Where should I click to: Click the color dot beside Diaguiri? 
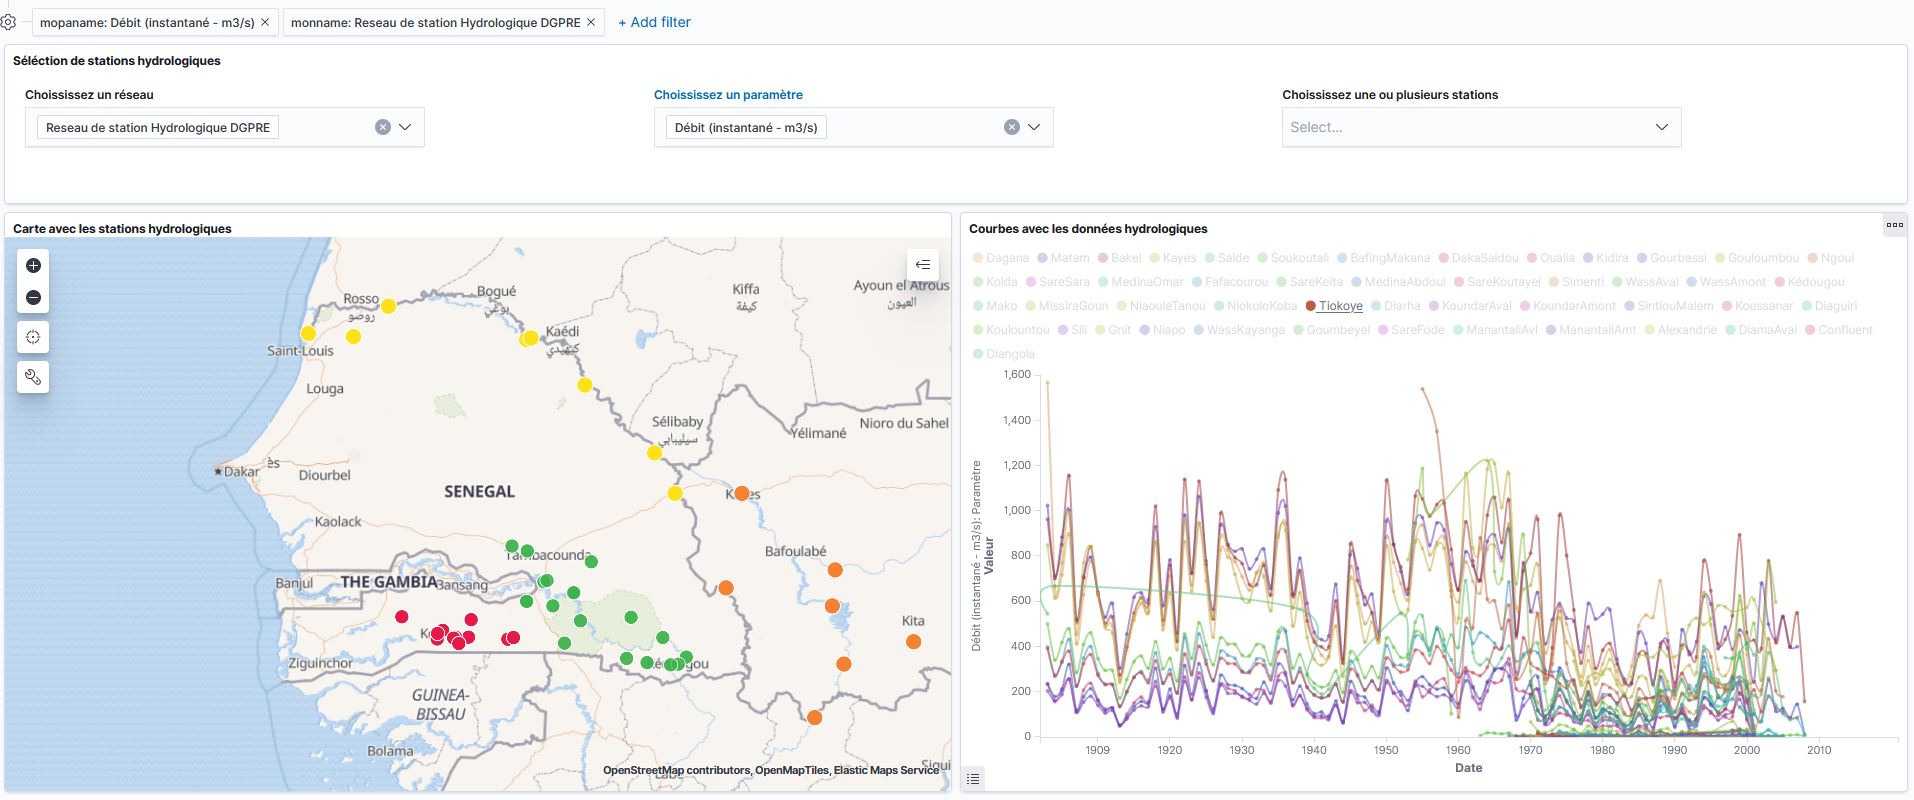coord(1807,306)
